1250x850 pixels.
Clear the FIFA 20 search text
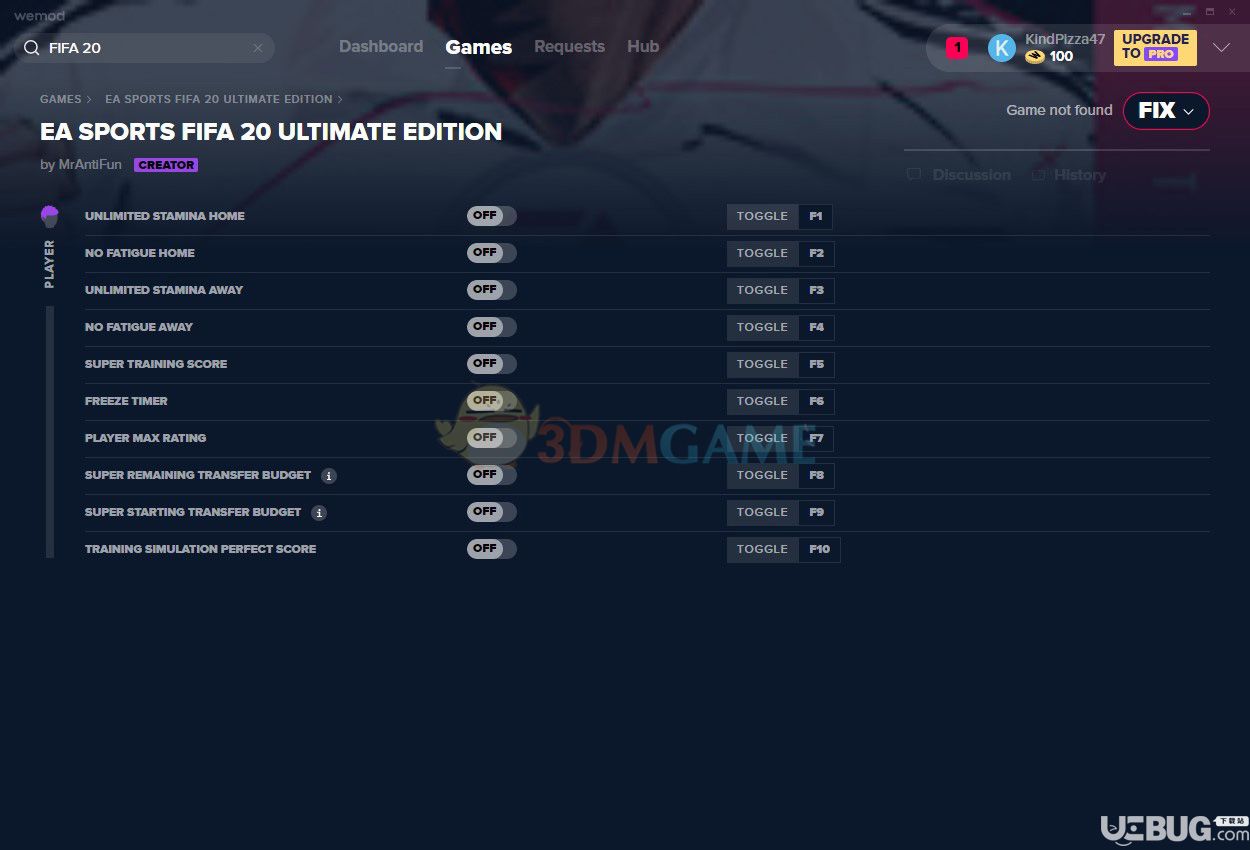coord(257,48)
